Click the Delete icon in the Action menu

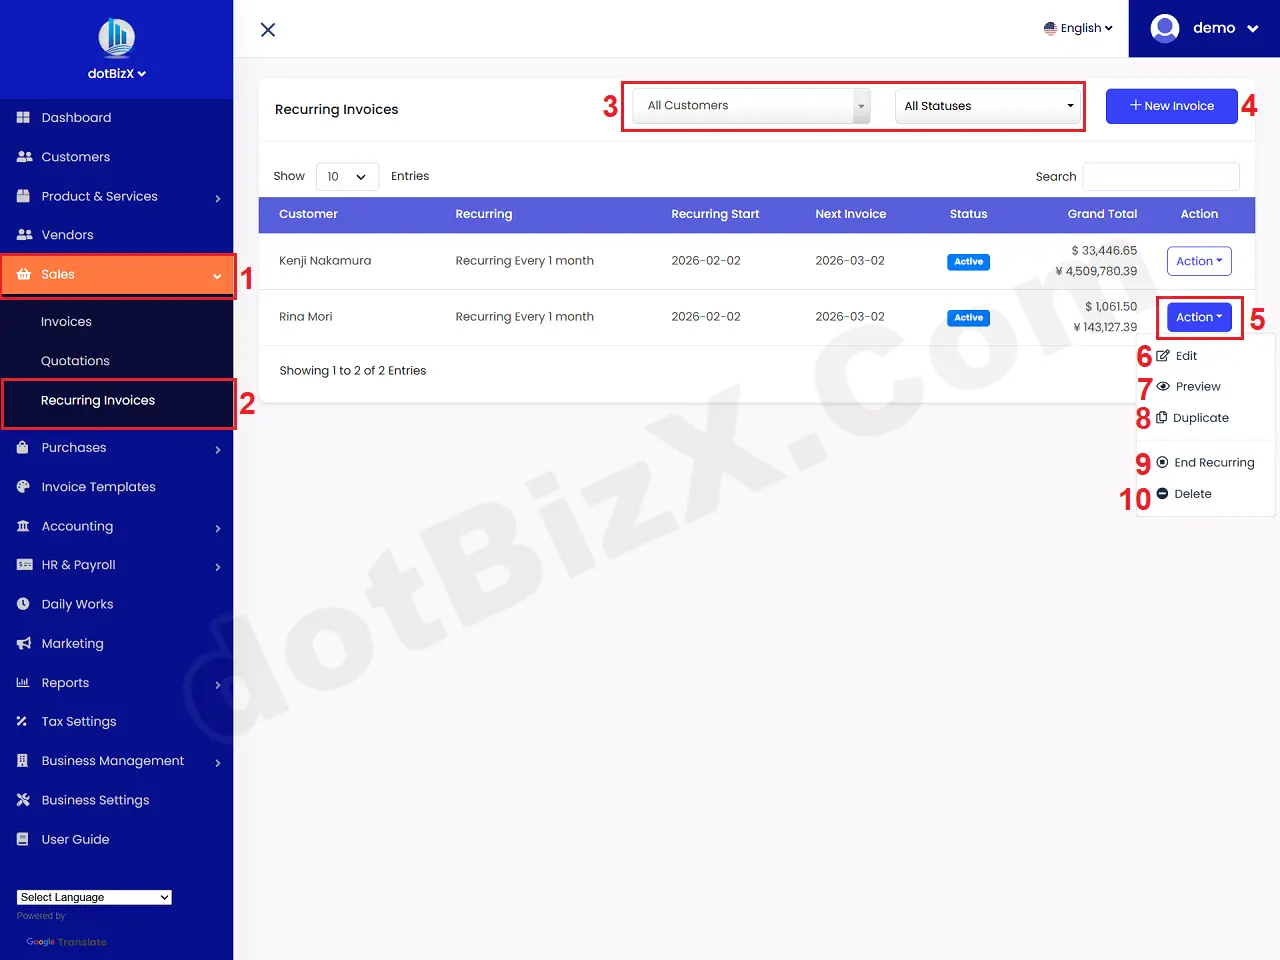tap(1163, 493)
